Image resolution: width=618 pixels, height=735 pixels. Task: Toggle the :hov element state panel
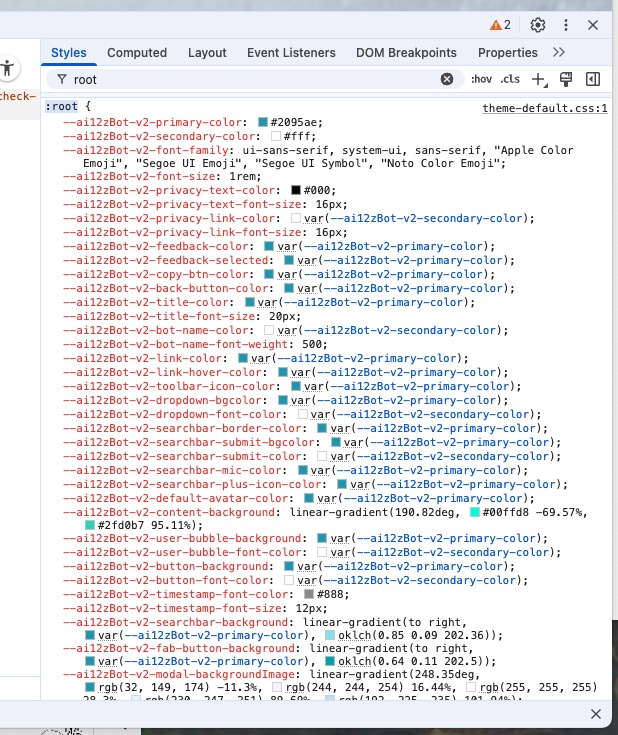click(481, 79)
